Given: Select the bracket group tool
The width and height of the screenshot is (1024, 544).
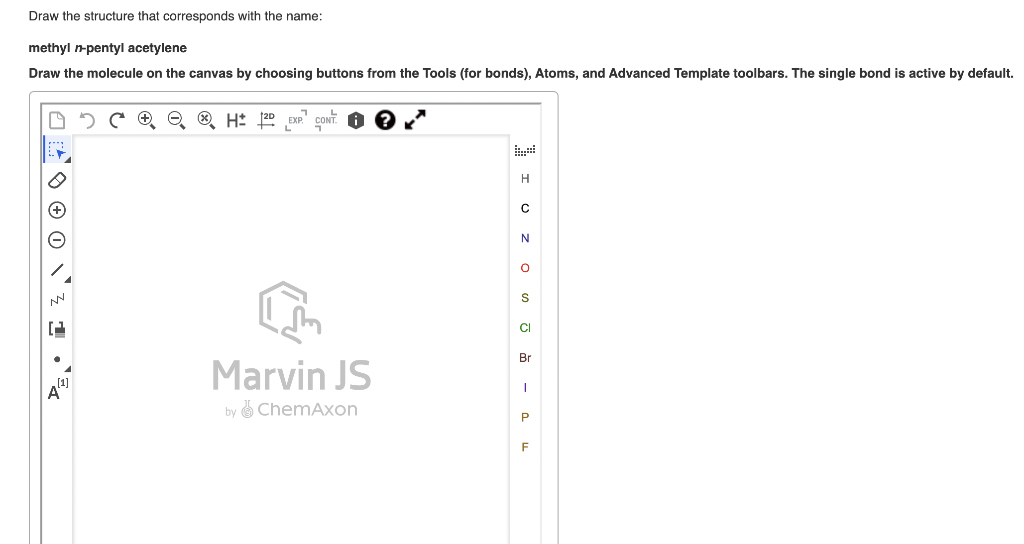Looking at the screenshot, I should coord(57,329).
